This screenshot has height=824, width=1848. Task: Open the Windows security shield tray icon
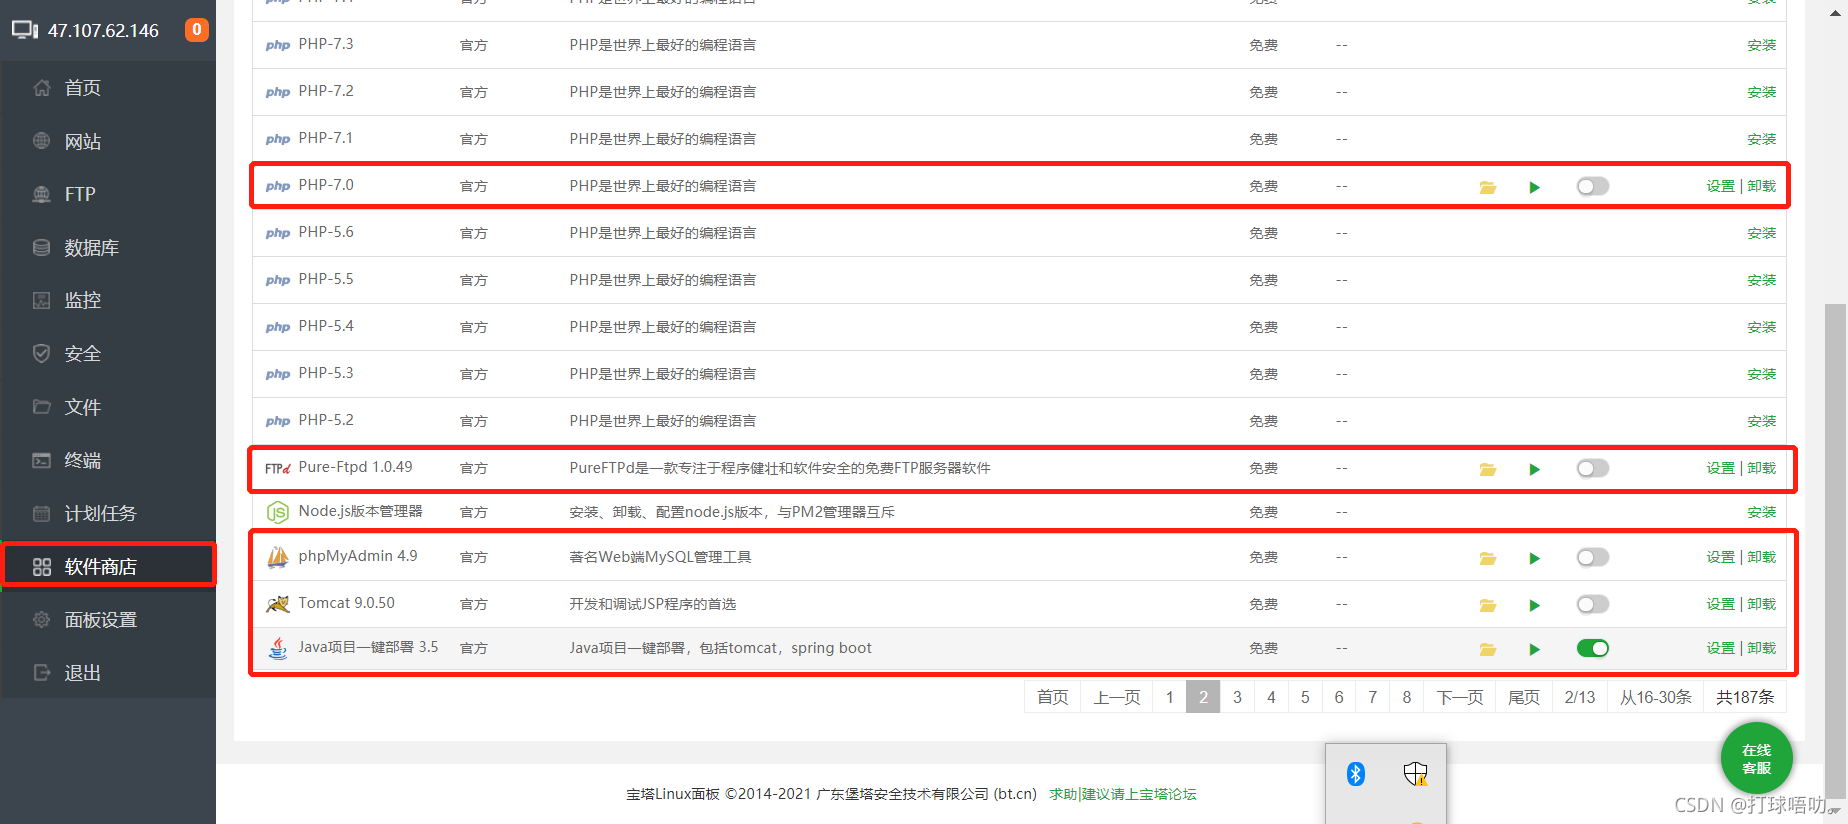(1414, 773)
